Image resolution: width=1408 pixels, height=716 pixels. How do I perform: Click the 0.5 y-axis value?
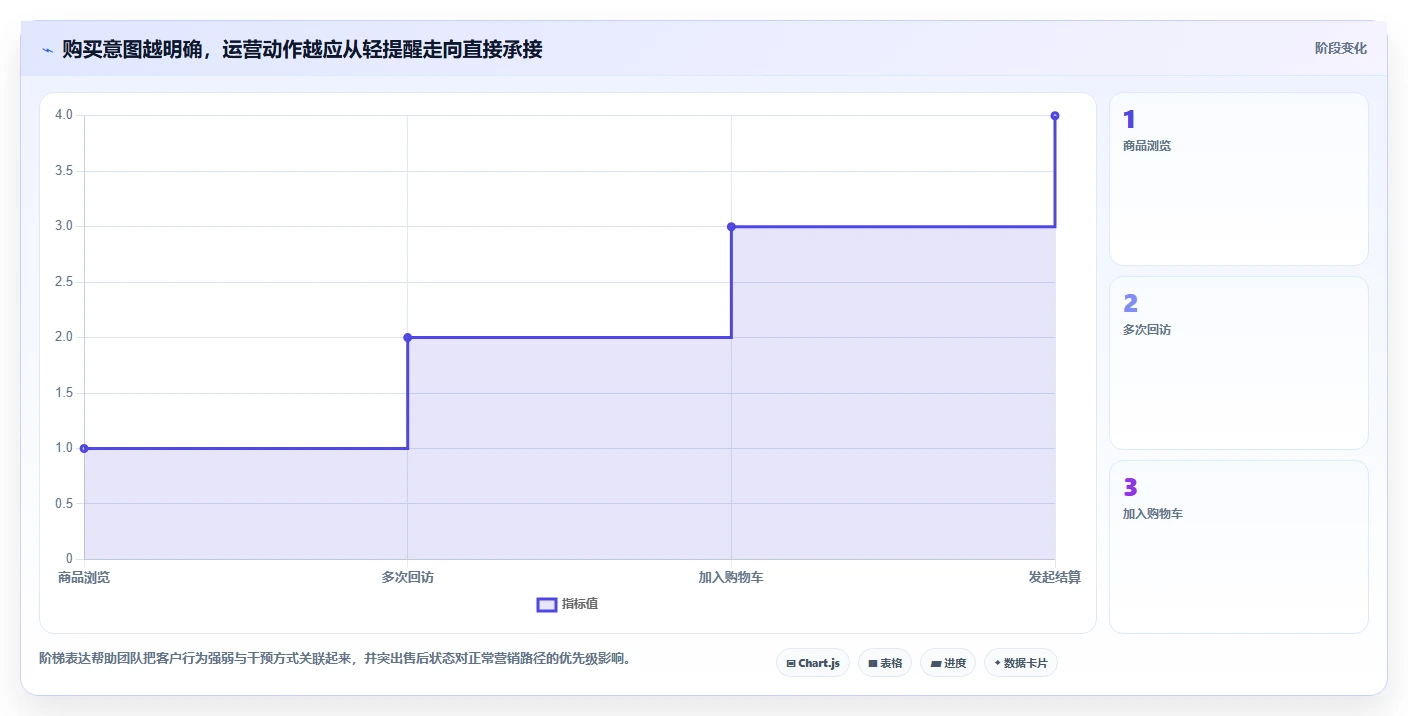tap(65, 503)
